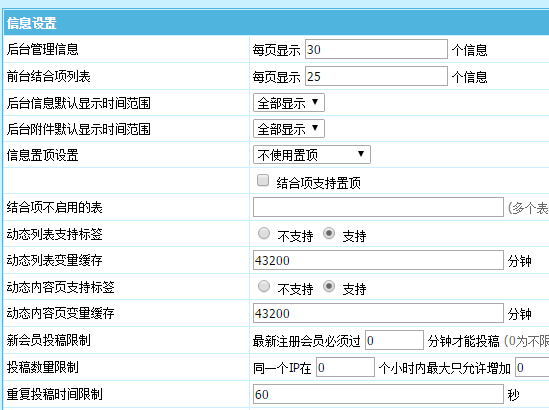Choose 不支持 for 动态内容页支持标签
The image size is (549, 410).
coord(264,286)
